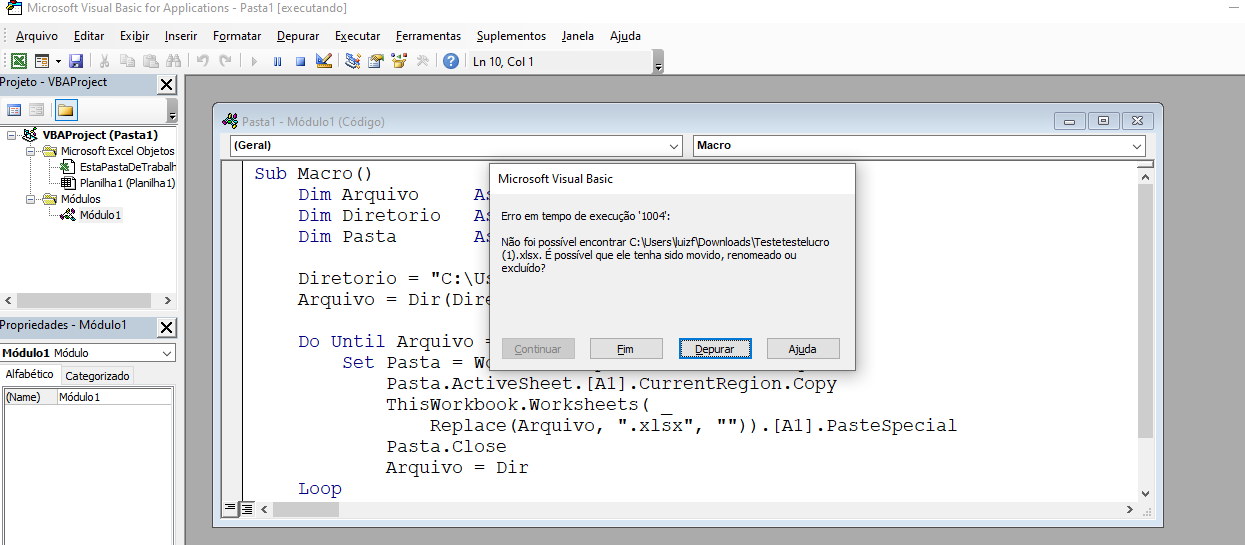Open the Insert object dropdown arrow
Viewport: 1245px width, 545px height.
[x=58, y=61]
